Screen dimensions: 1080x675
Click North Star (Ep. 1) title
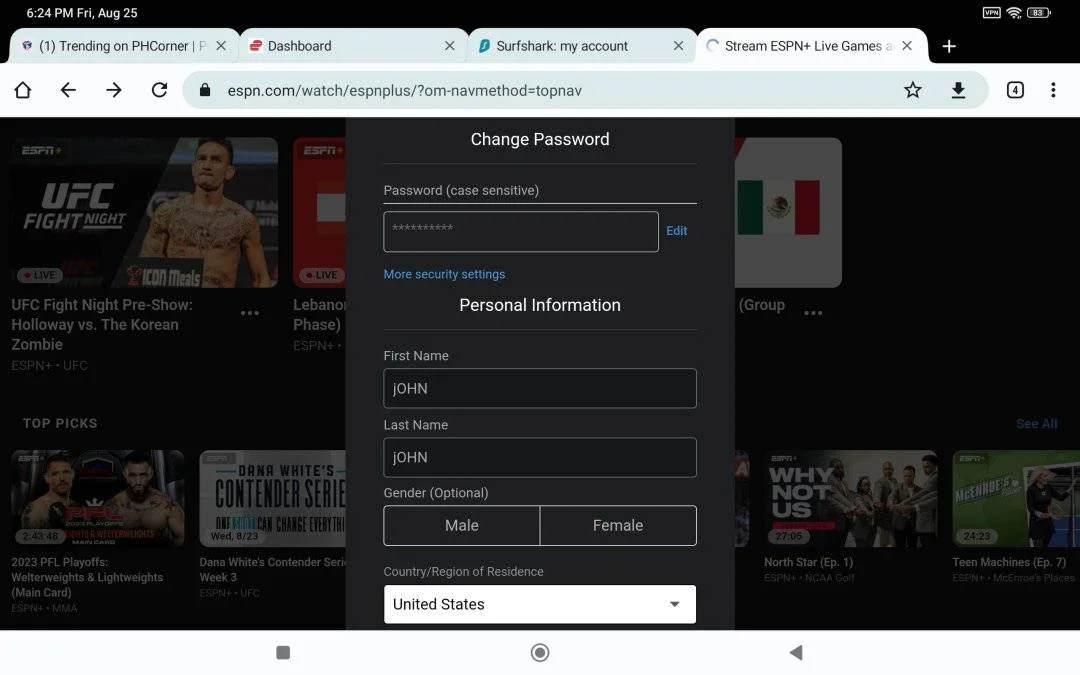pyautogui.click(x=809, y=562)
